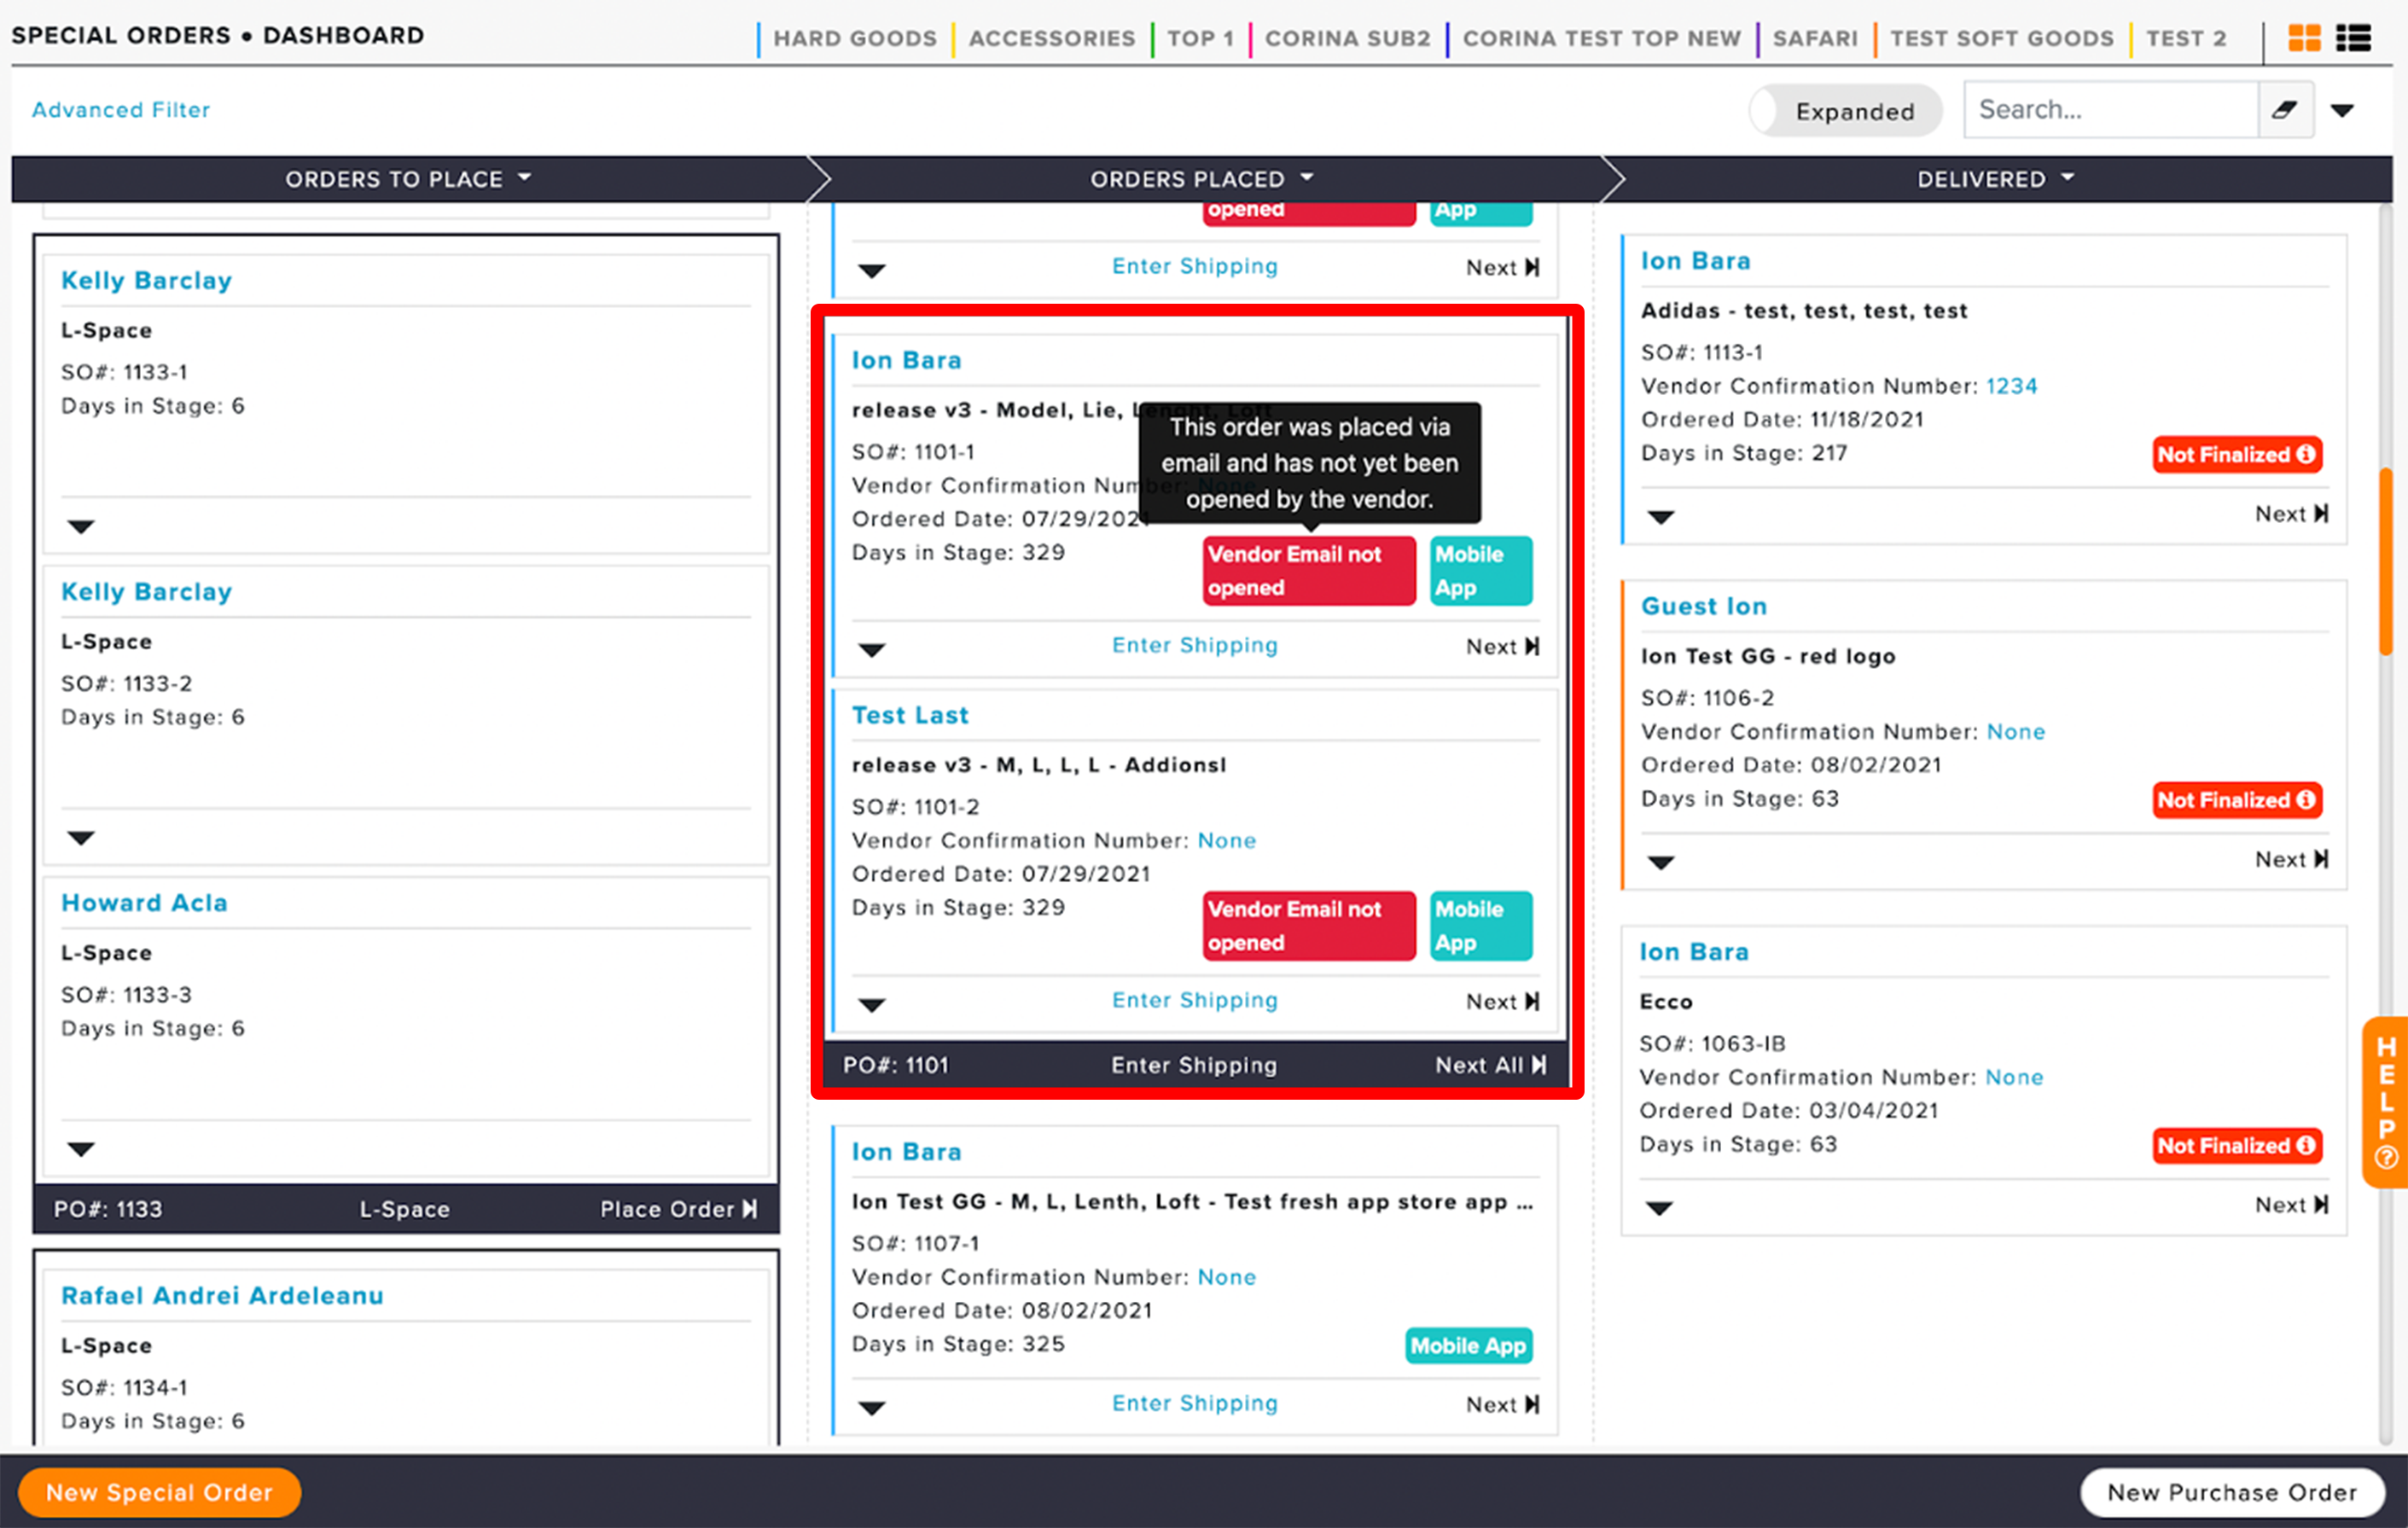Open the Top 1 tab
Screen dimensions: 2408x1528
coord(1200,39)
